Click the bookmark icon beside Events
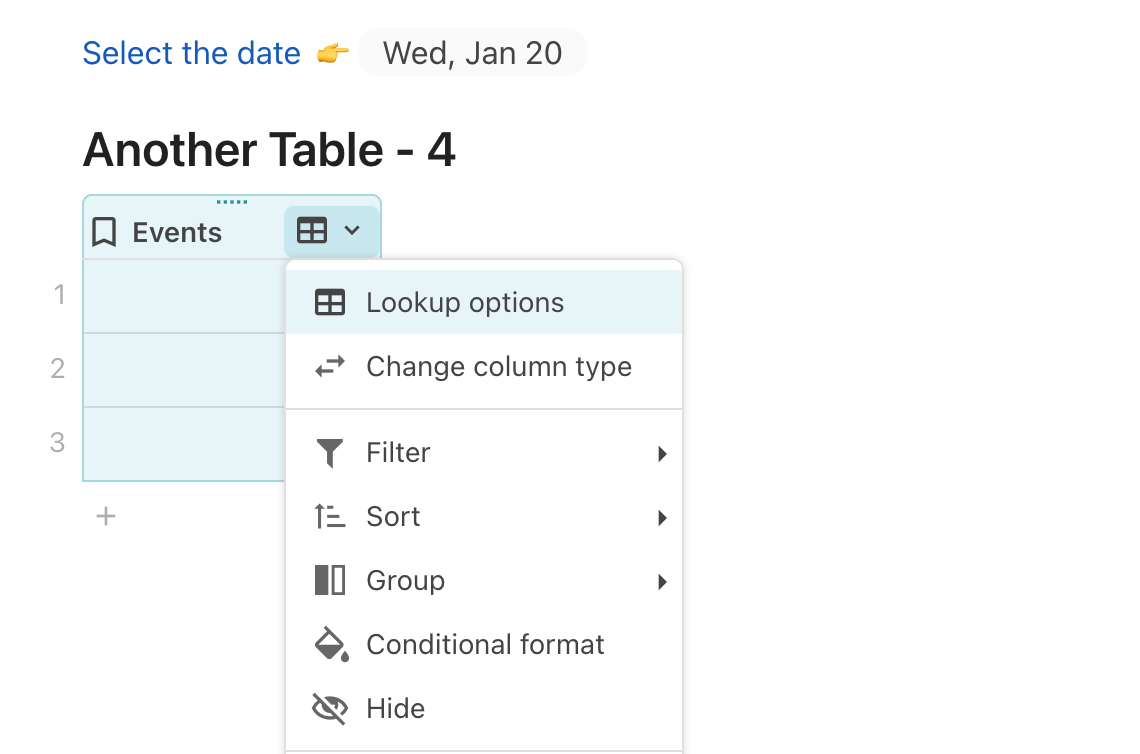Image resolution: width=1140 pixels, height=754 pixels. (x=103, y=233)
